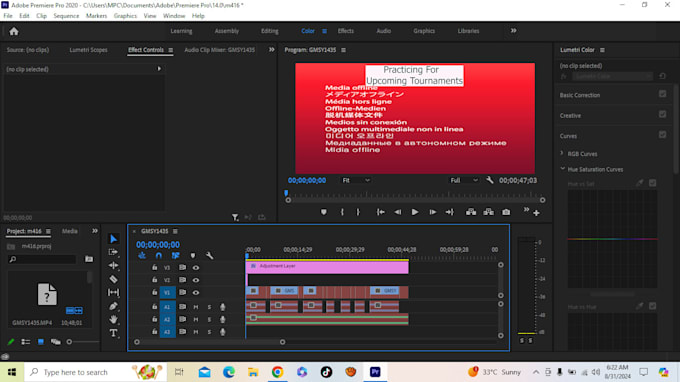Click the Project panel search field
The height and width of the screenshot is (382, 680).
pos(42,259)
